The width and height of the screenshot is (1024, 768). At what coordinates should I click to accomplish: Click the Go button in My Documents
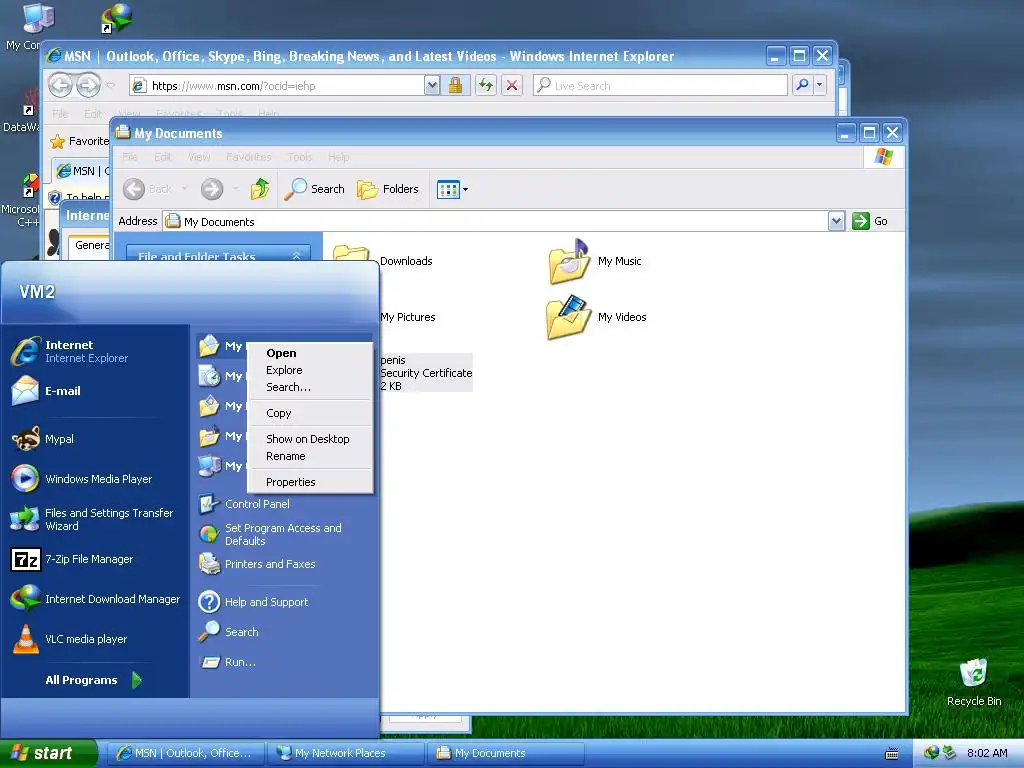[870, 221]
